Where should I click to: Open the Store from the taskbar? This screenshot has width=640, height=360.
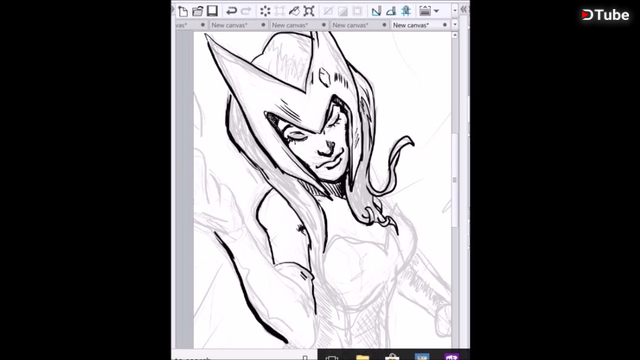392,357
